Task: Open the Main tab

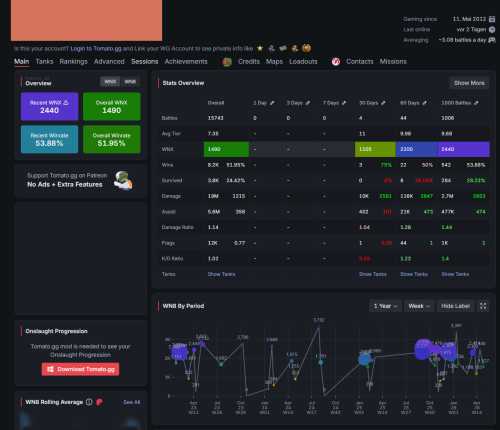Action: (21, 62)
